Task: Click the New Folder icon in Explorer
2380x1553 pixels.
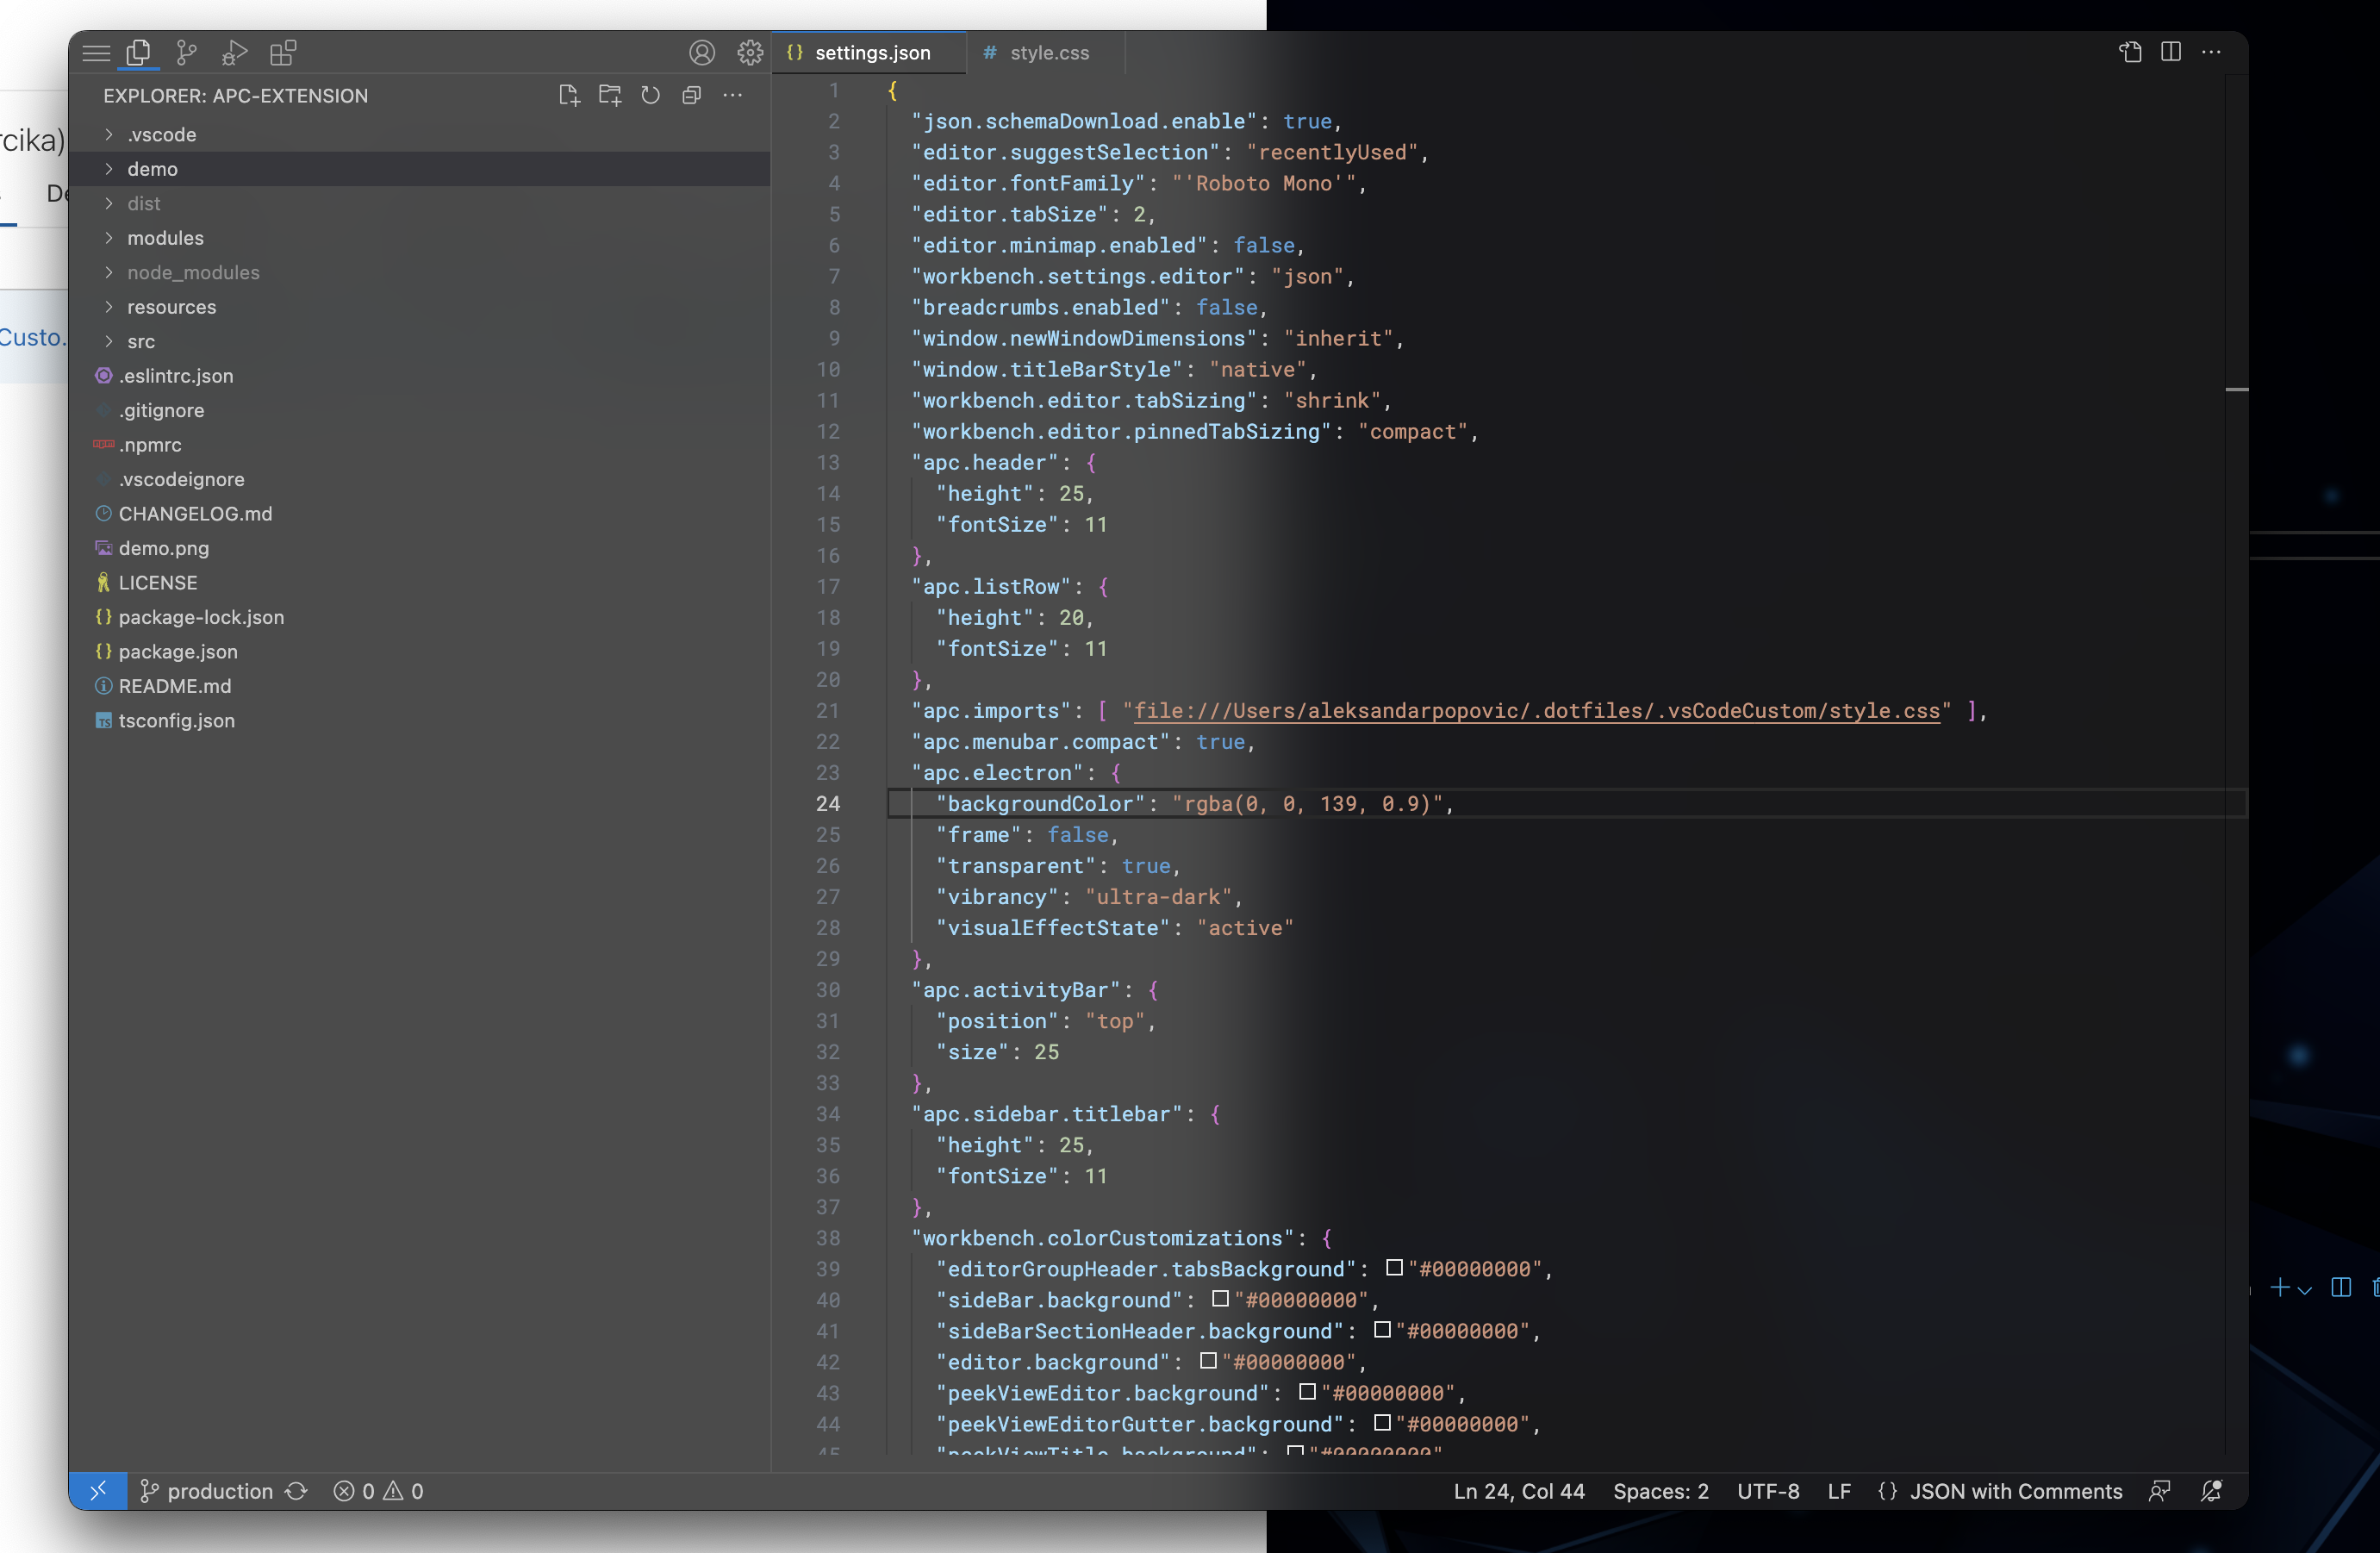Action: pyautogui.click(x=610, y=95)
